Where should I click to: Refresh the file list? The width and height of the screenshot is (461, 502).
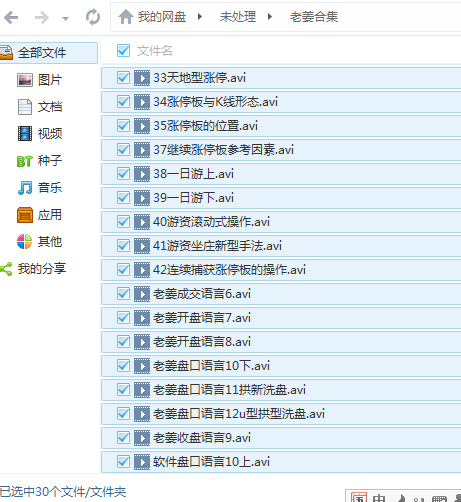click(93, 17)
